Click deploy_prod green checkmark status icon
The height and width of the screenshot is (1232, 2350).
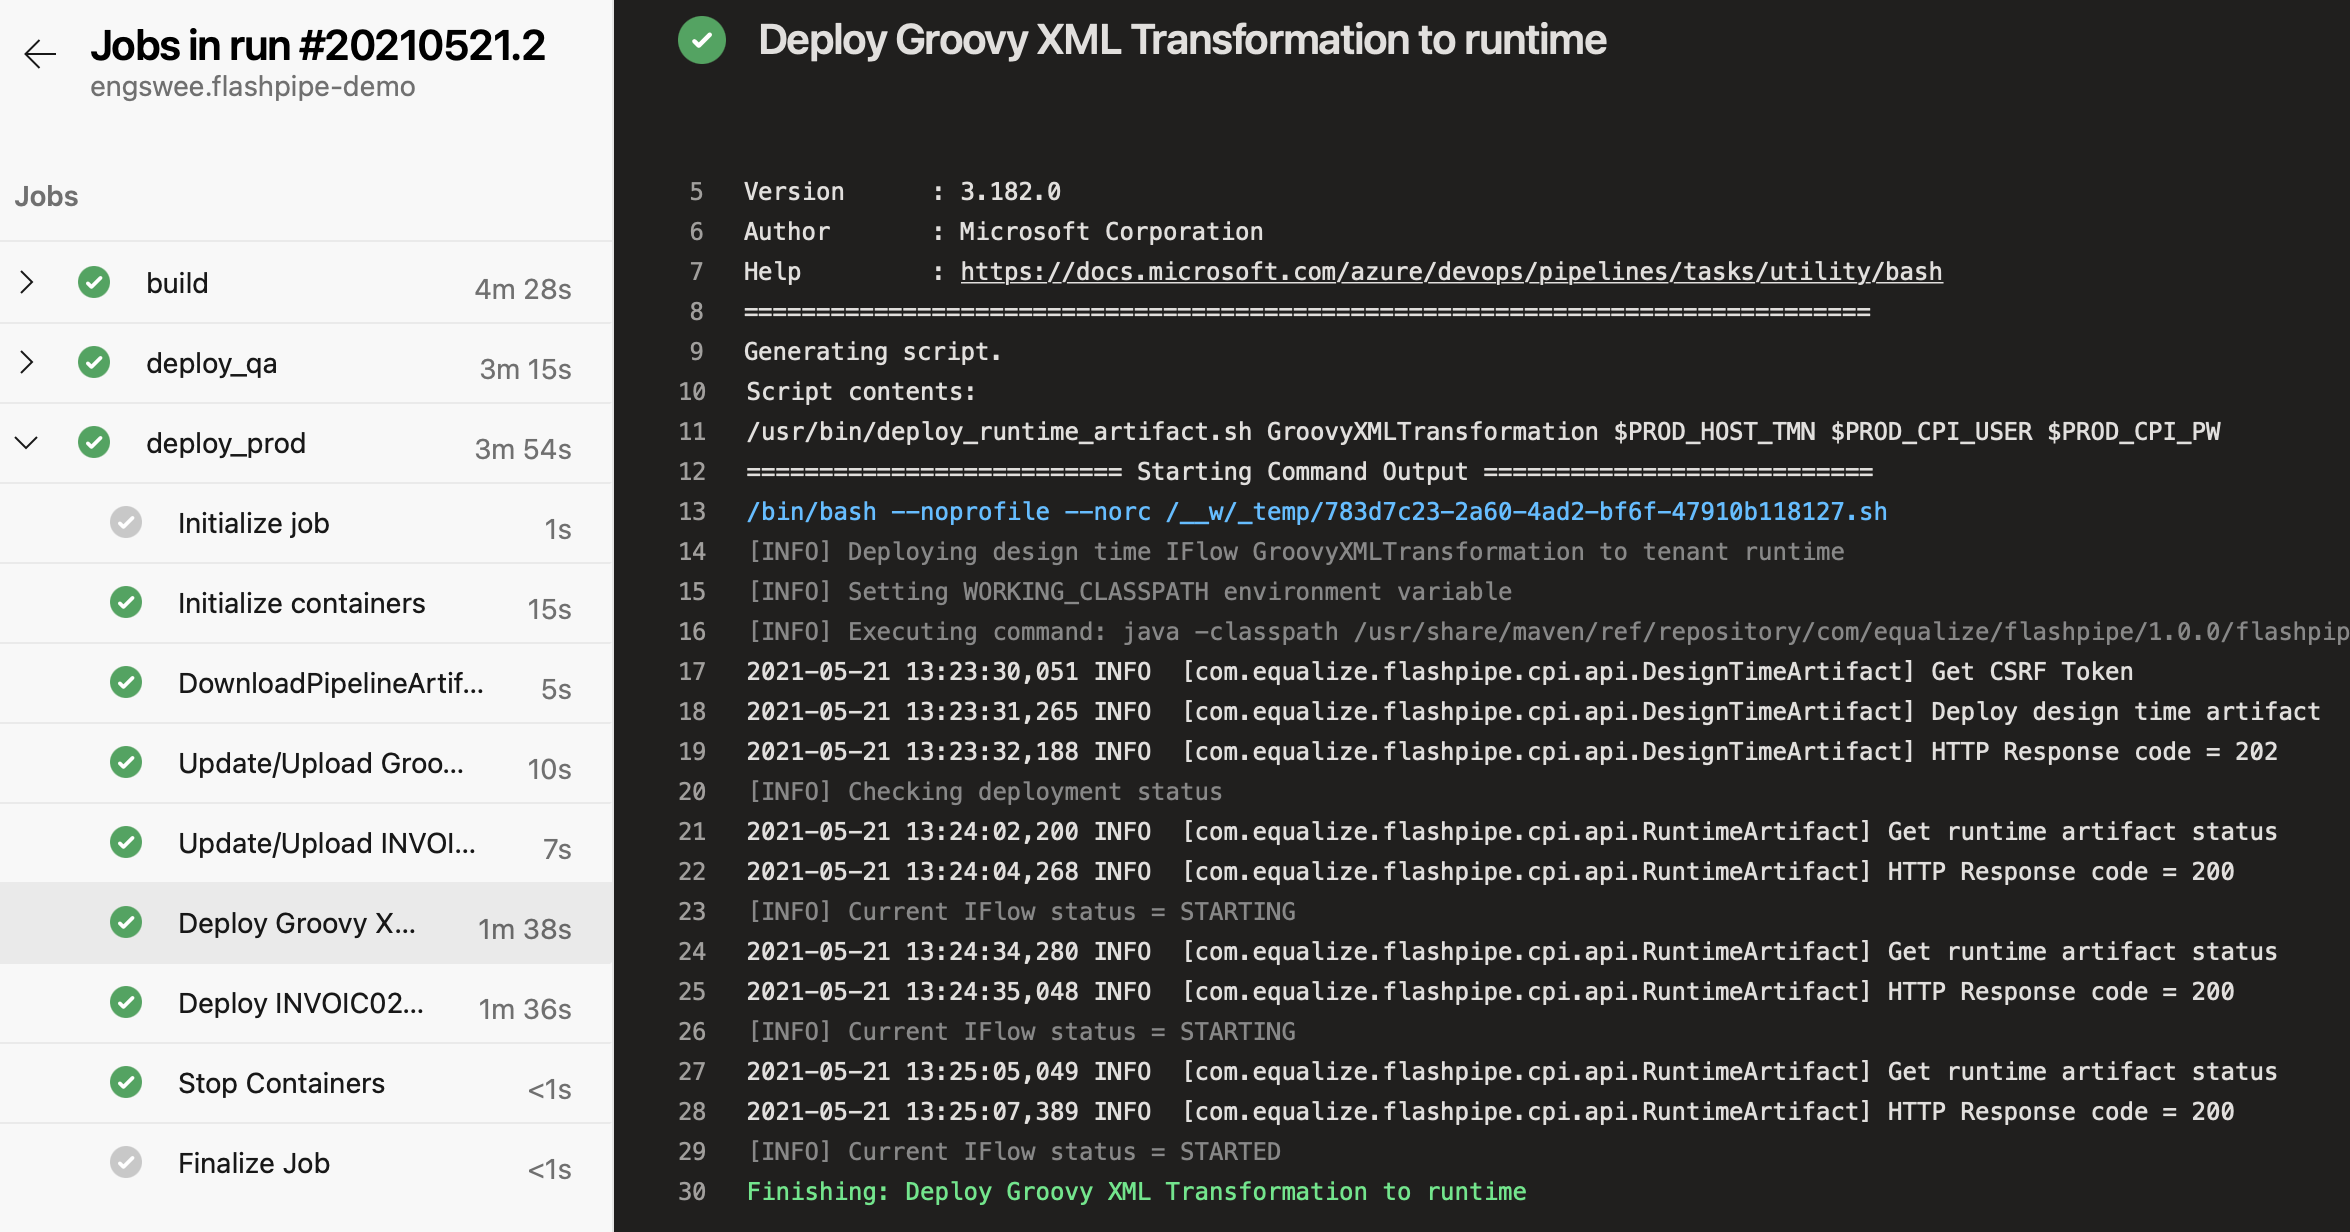pos(94,443)
